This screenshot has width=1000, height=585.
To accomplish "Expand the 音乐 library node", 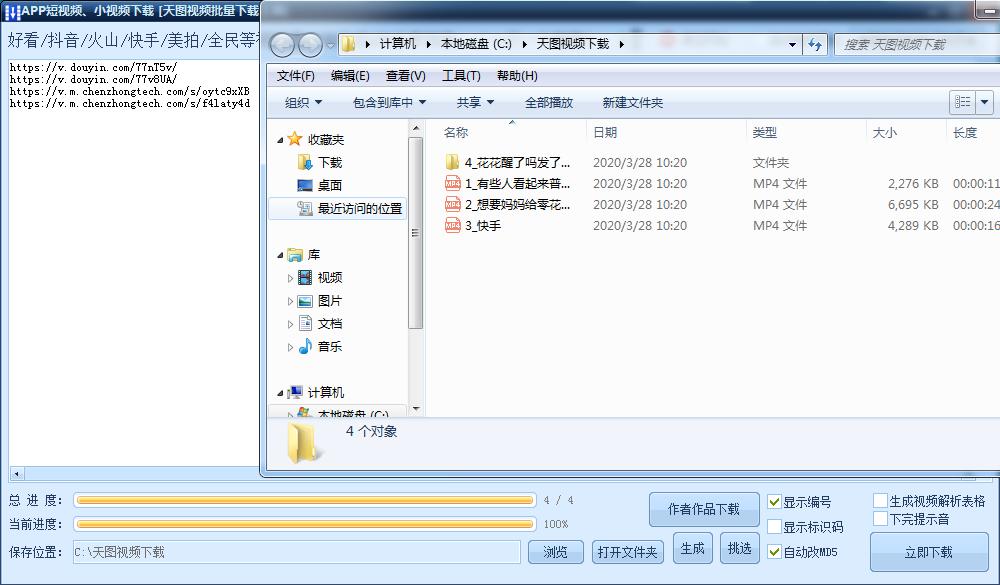I will [x=290, y=347].
